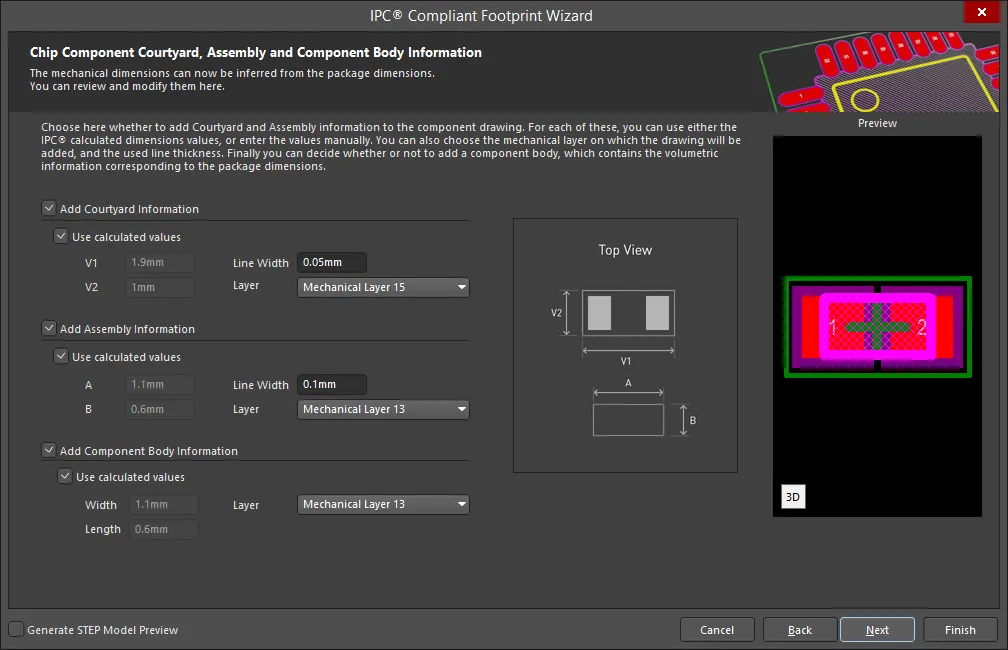Viewport: 1008px width, 650px height.
Task: Click the body Width 1.1mm field
Action: 163,505
